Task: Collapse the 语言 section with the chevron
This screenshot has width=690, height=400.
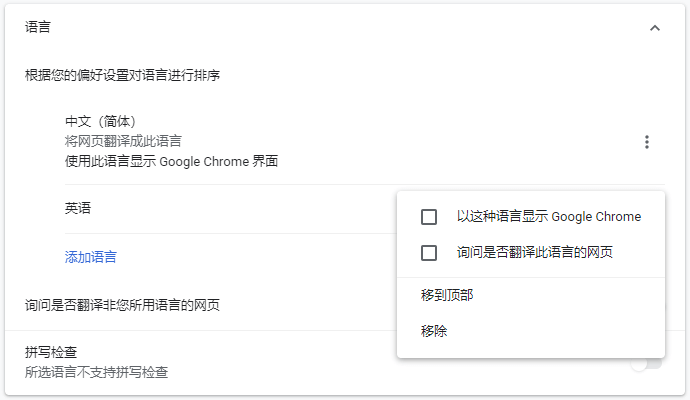Action: [655, 28]
